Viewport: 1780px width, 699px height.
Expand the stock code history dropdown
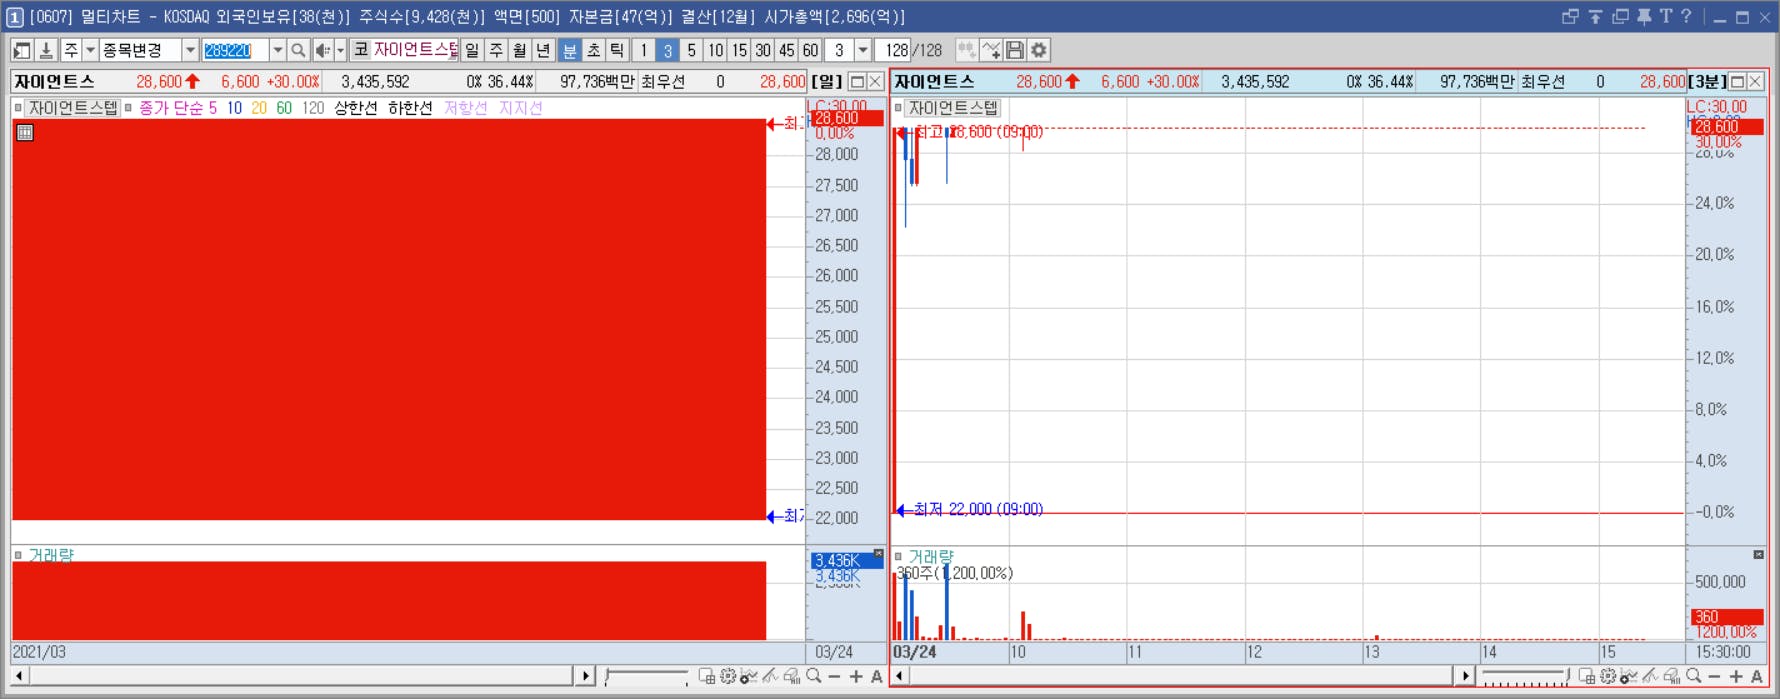pyautogui.click(x=277, y=50)
